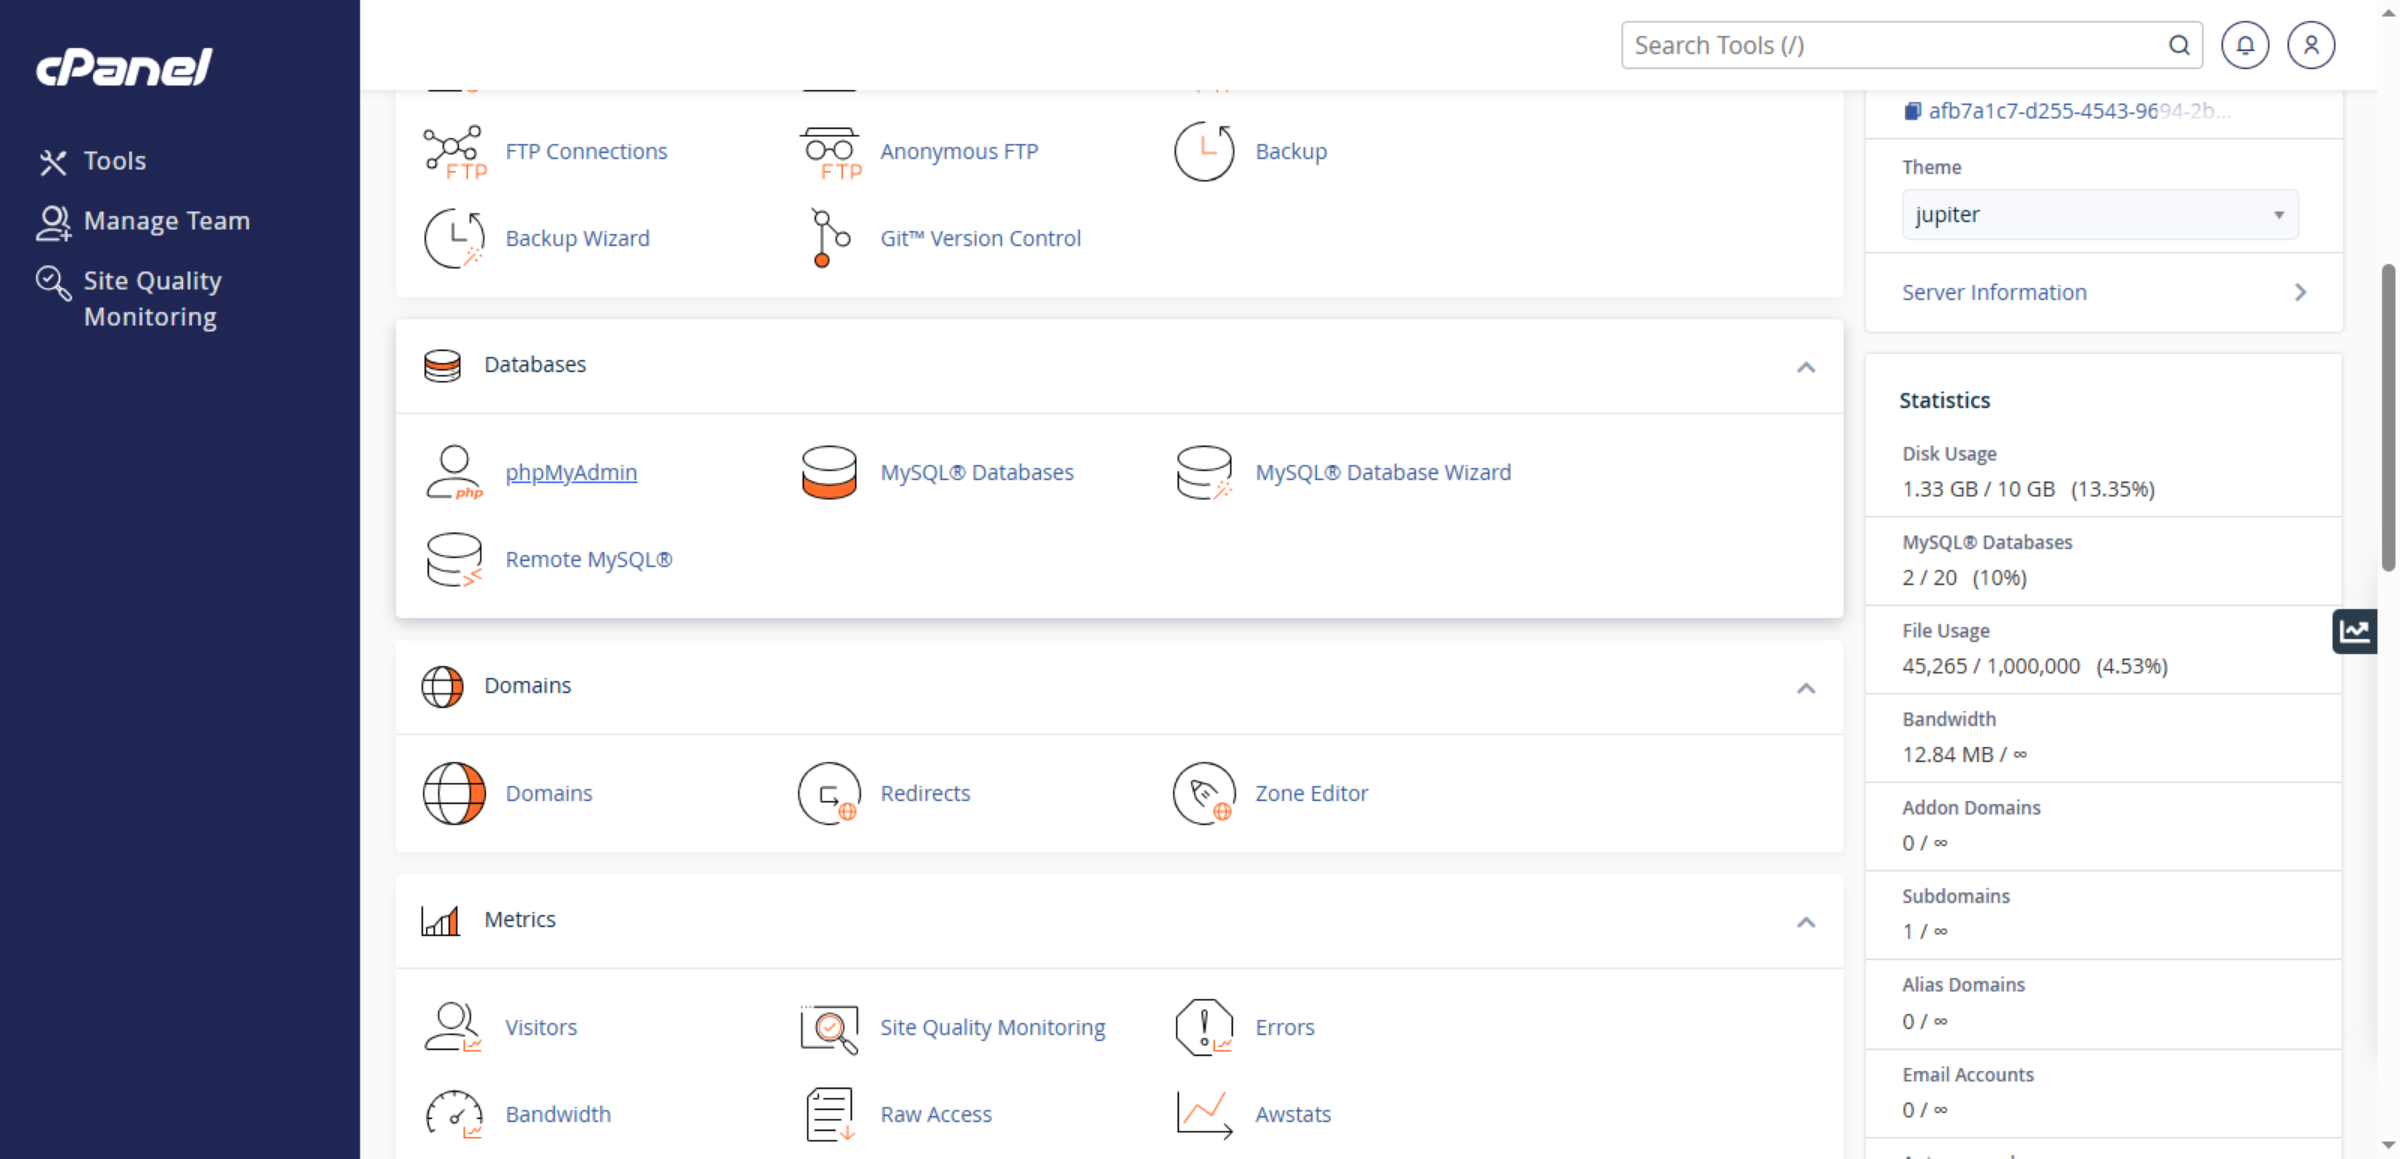
Task: Open the jupiter Theme dropdown
Action: (2099, 214)
